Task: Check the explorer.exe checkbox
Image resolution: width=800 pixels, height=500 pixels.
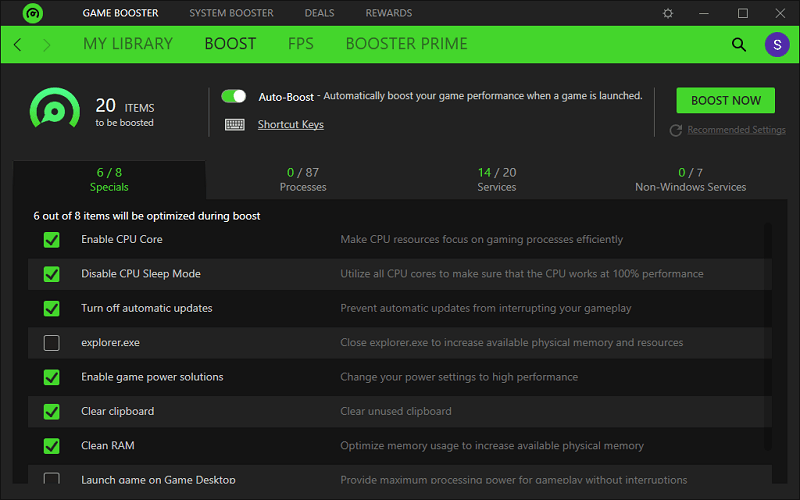Action: [51, 343]
